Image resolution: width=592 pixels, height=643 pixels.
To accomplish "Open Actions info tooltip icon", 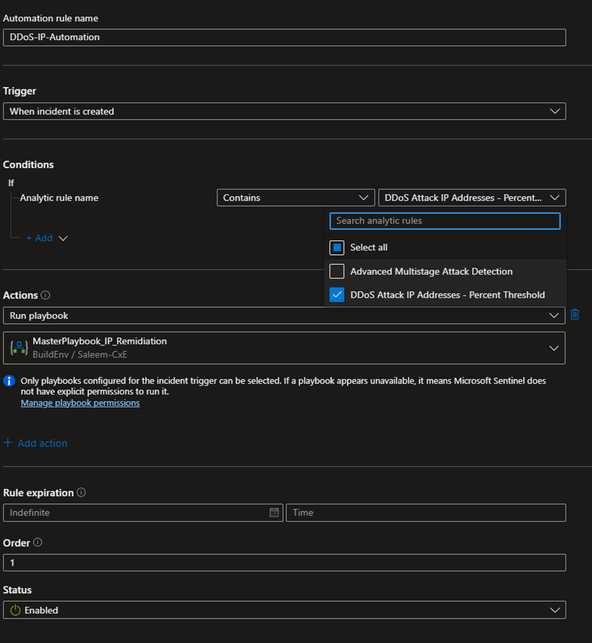I will 46,295.
